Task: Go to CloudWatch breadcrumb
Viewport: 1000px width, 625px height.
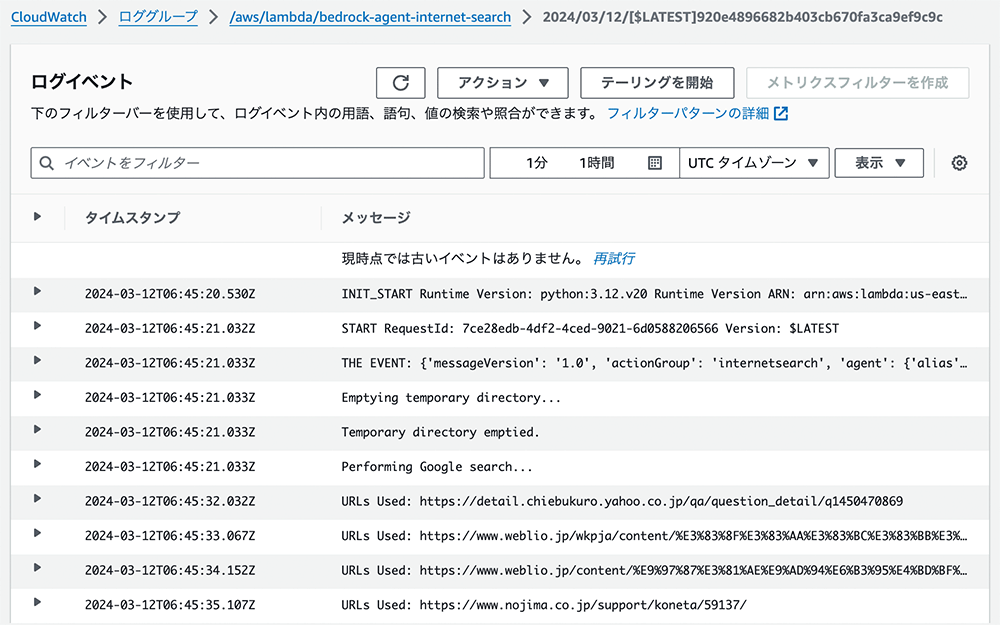Action: coord(48,17)
